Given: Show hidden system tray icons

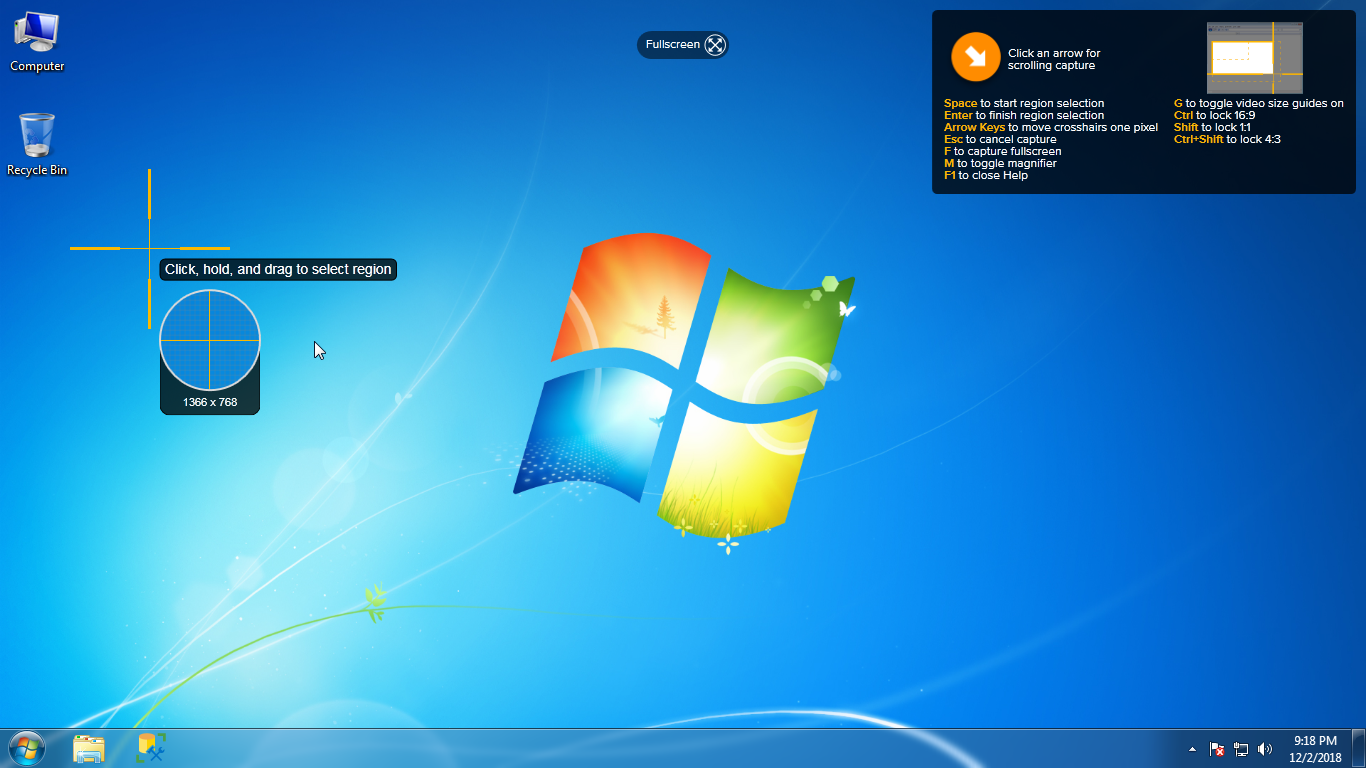Looking at the screenshot, I should click(x=1192, y=749).
